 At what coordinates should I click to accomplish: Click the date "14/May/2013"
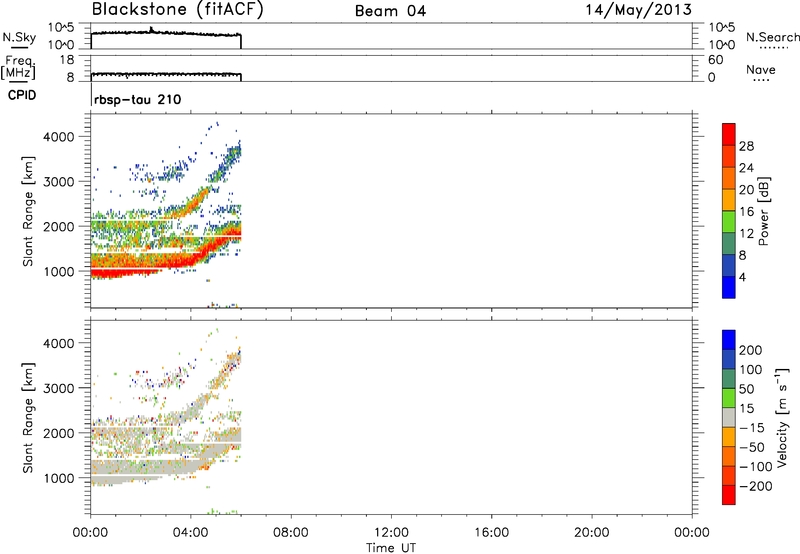(x=638, y=10)
